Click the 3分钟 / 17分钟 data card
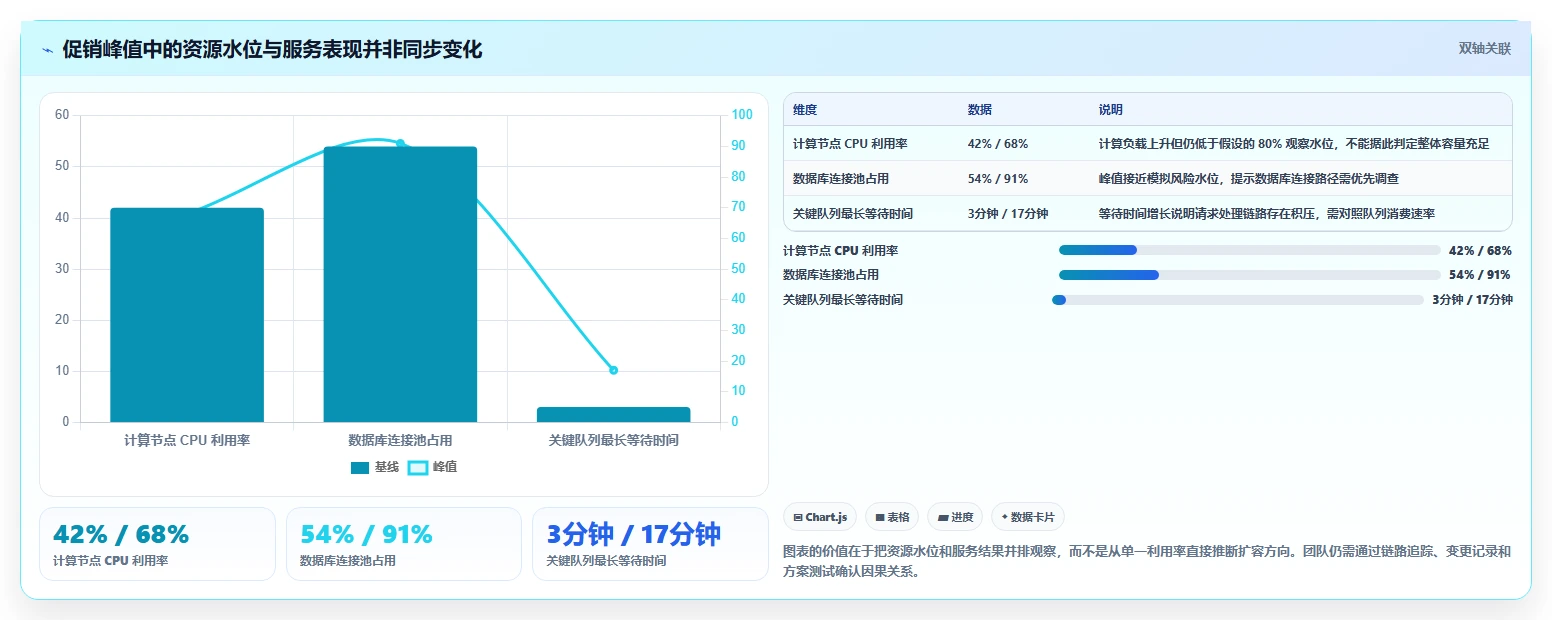This screenshot has width=1552, height=620. 650,544
